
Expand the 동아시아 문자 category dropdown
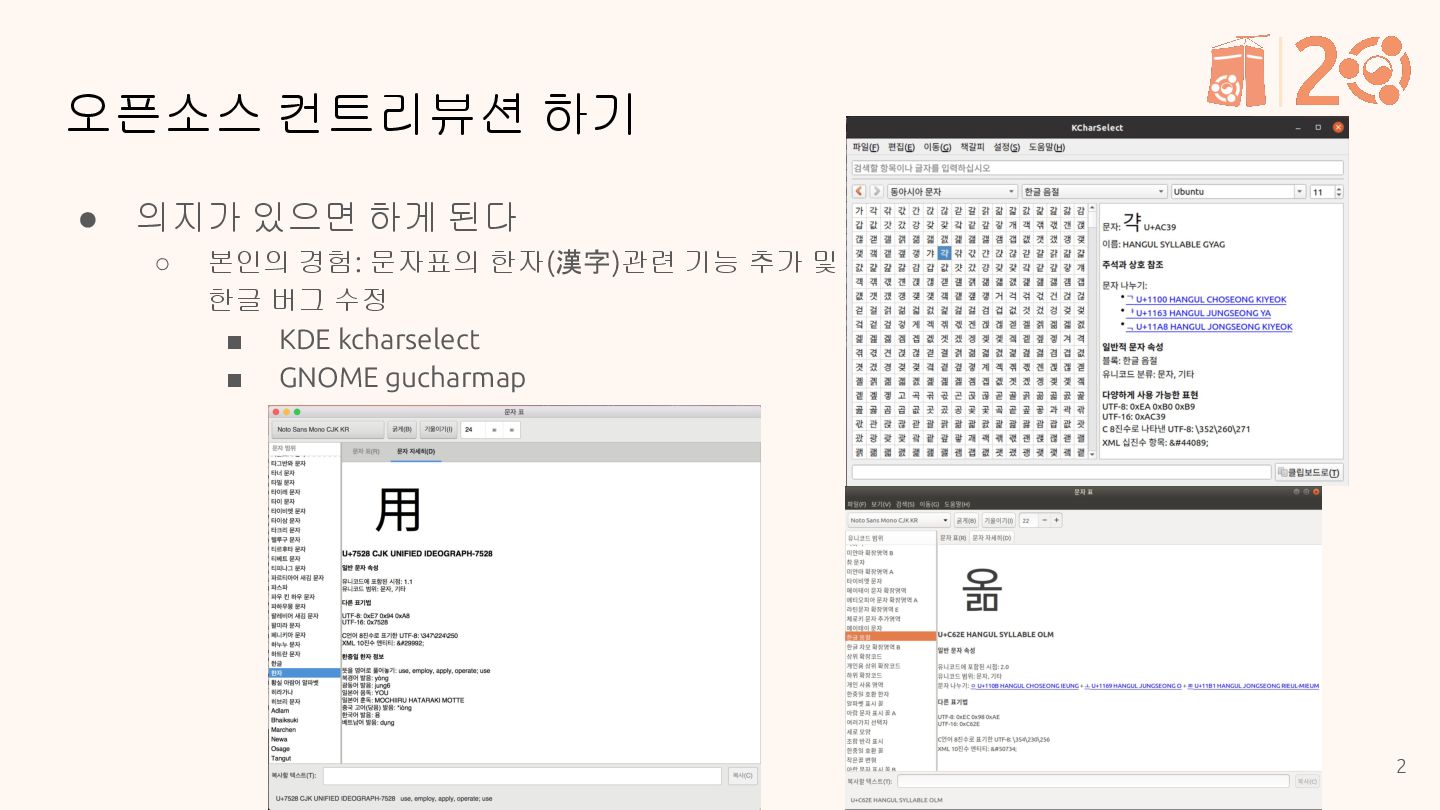pos(952,191)
